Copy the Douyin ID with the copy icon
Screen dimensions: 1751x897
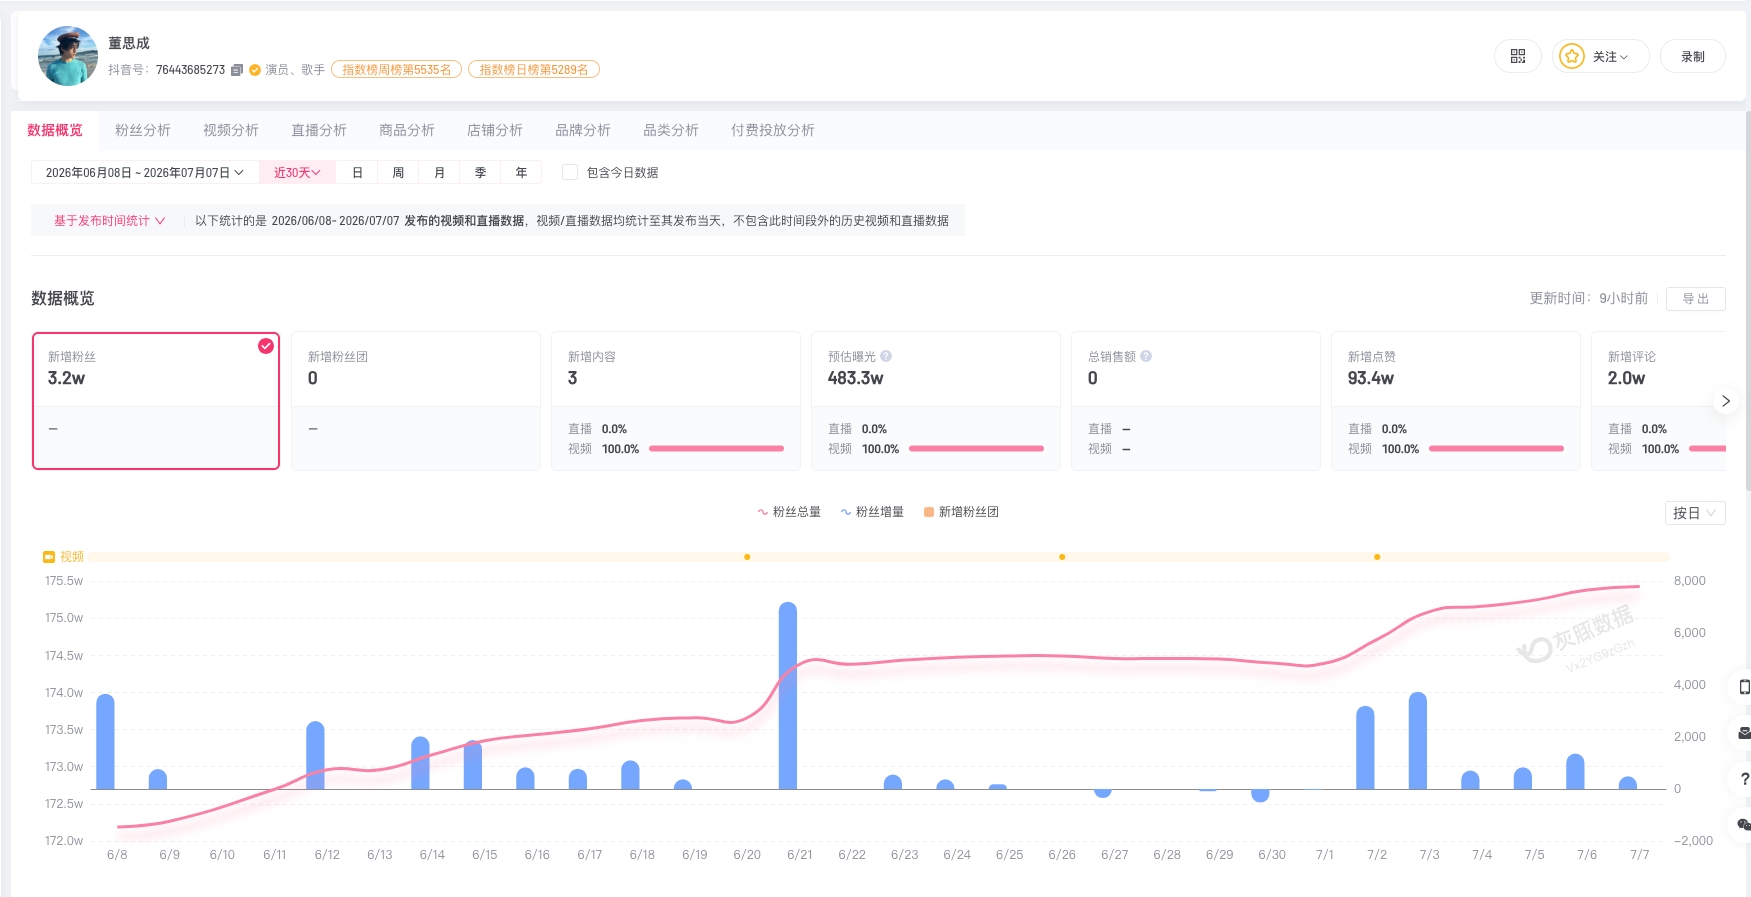tap(237, 70)
